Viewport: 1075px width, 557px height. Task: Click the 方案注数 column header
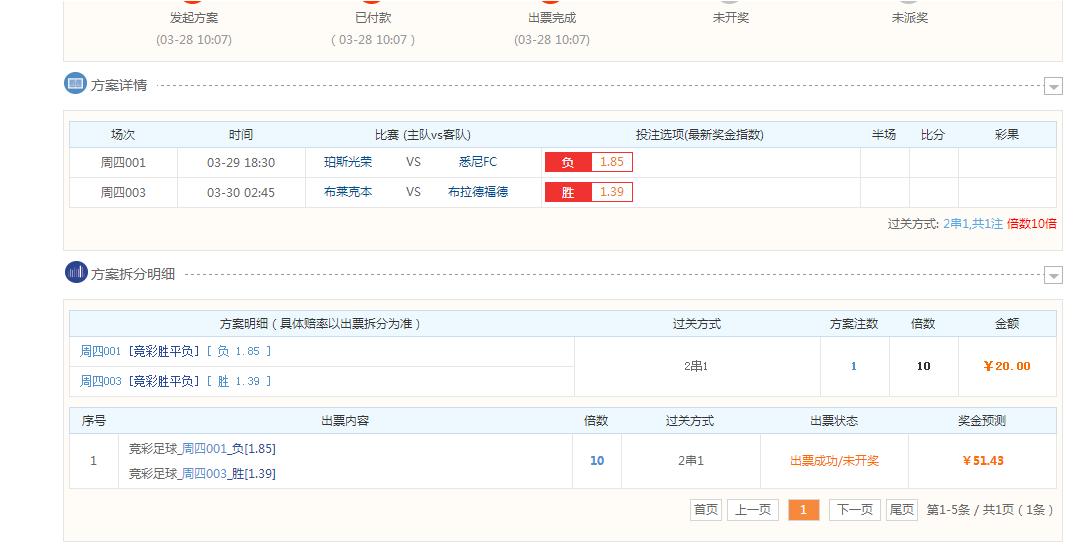(x=854, y=324)
